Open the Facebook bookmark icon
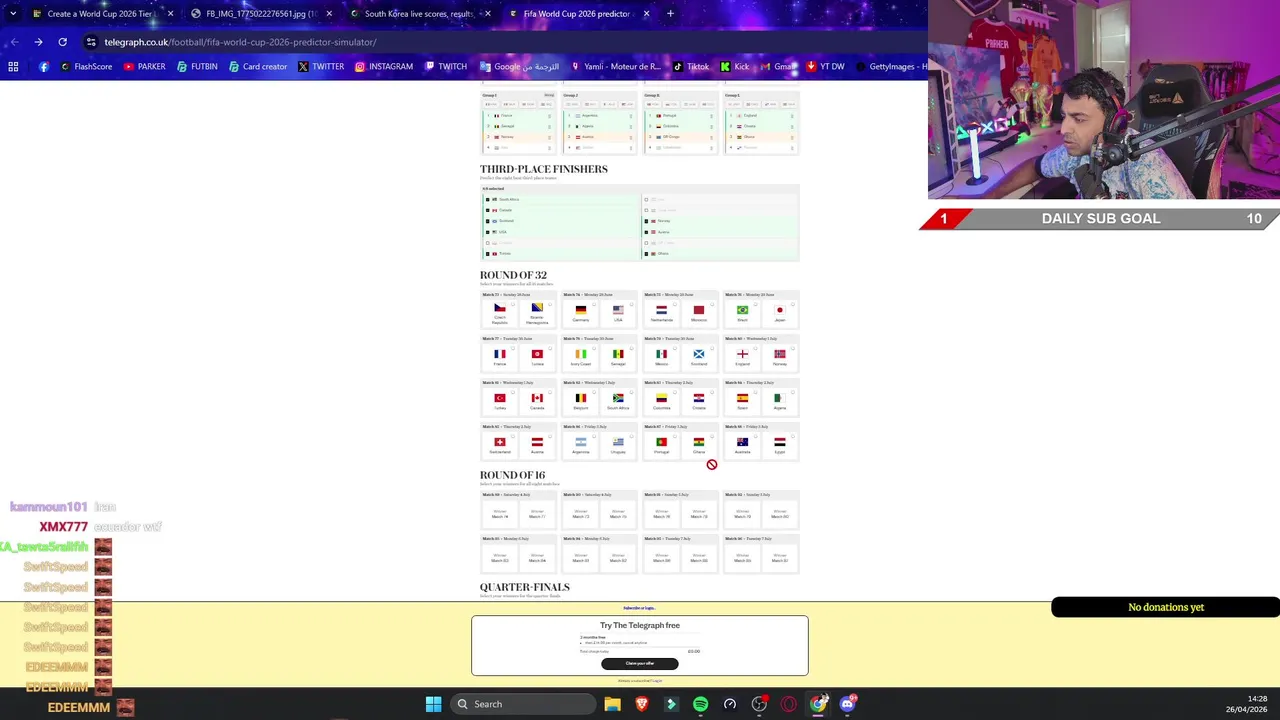Screen dimensions: 1280x720 click(x=43, y=66)
